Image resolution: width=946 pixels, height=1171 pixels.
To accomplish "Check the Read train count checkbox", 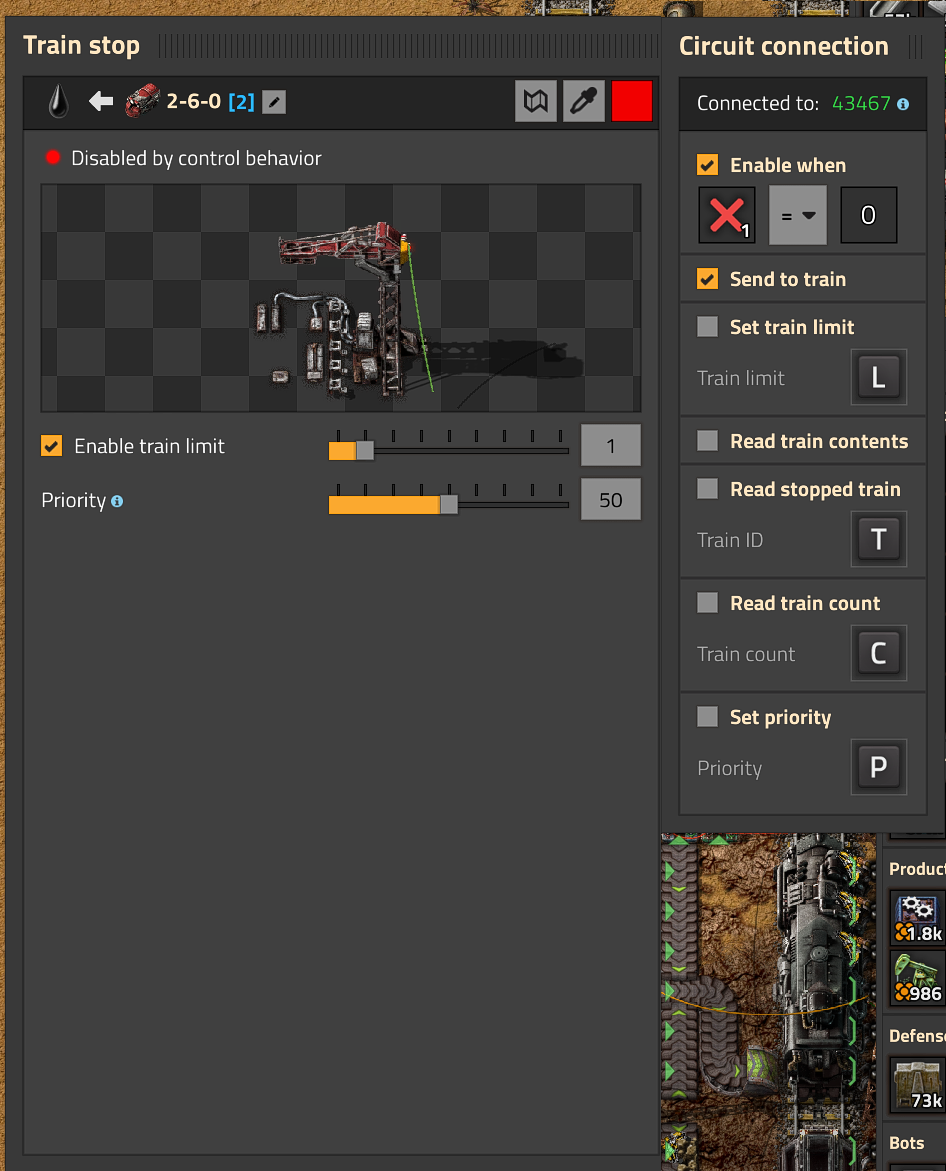I will point(707,603).
